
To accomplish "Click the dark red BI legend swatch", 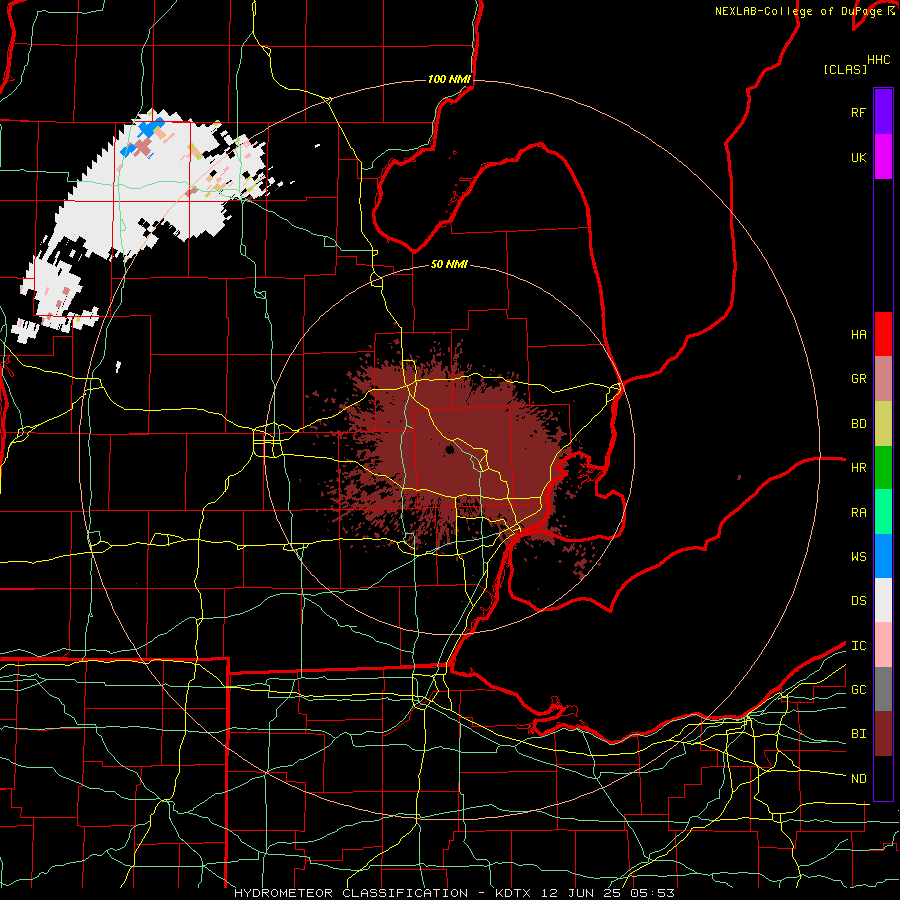I will [883, 734].
